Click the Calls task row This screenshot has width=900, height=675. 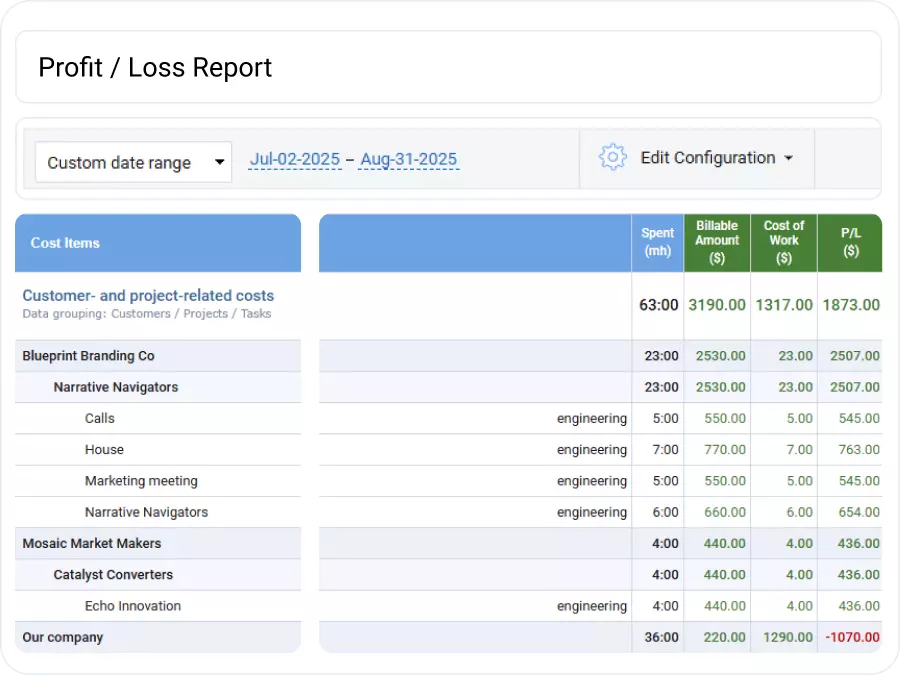tap(98, 418)
